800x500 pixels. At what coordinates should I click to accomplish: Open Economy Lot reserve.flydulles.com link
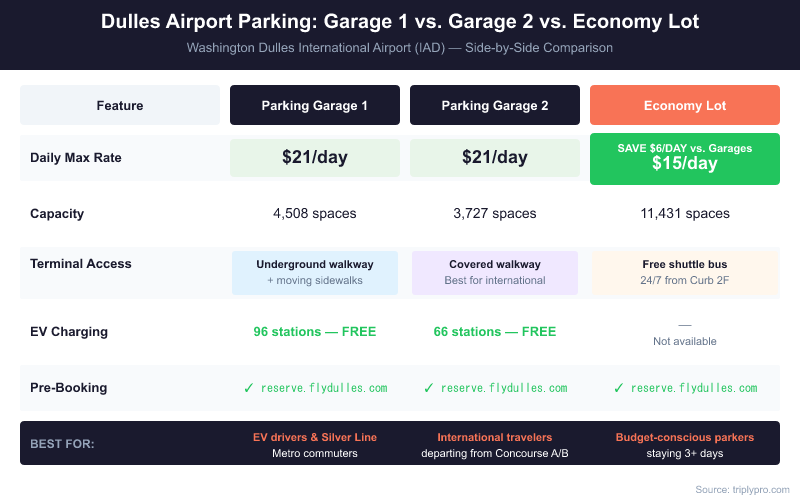[694, 388]
